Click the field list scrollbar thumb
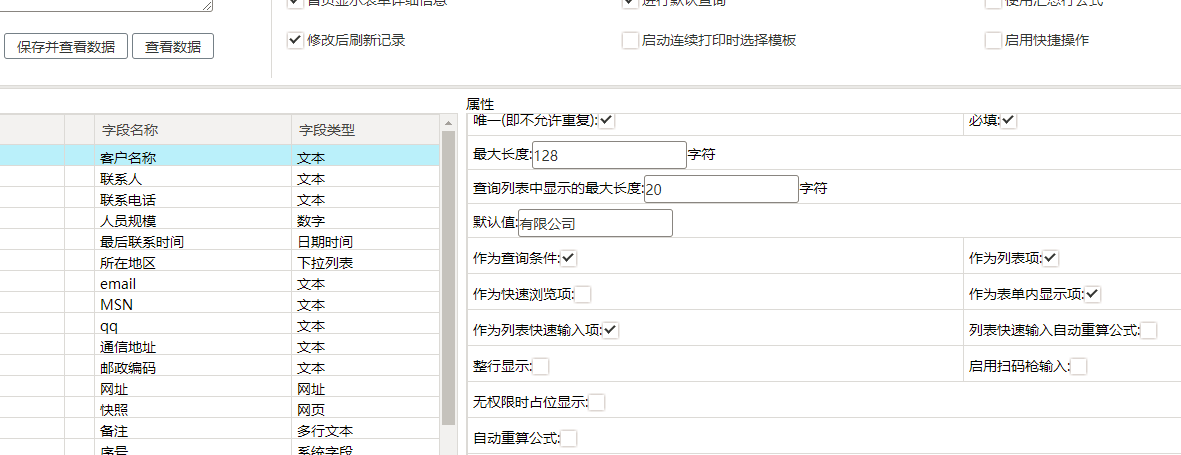The height and width of the screenshot is (455, 1181). [x=449, y=279]
